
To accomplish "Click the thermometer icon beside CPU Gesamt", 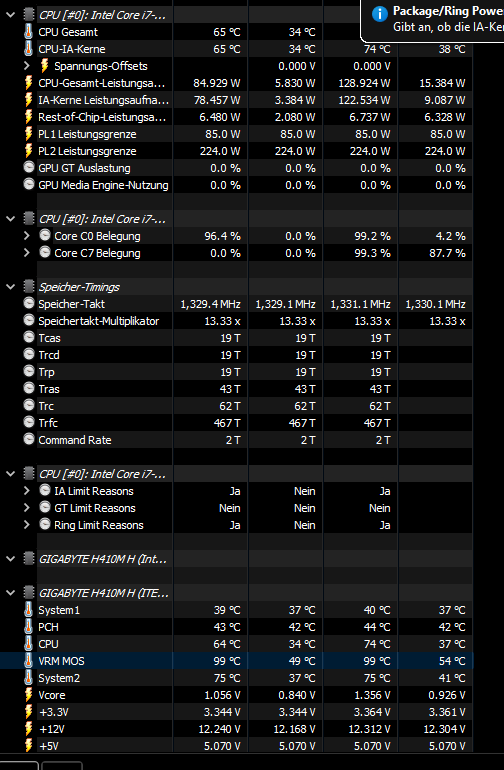I will (x=29, y=32).
